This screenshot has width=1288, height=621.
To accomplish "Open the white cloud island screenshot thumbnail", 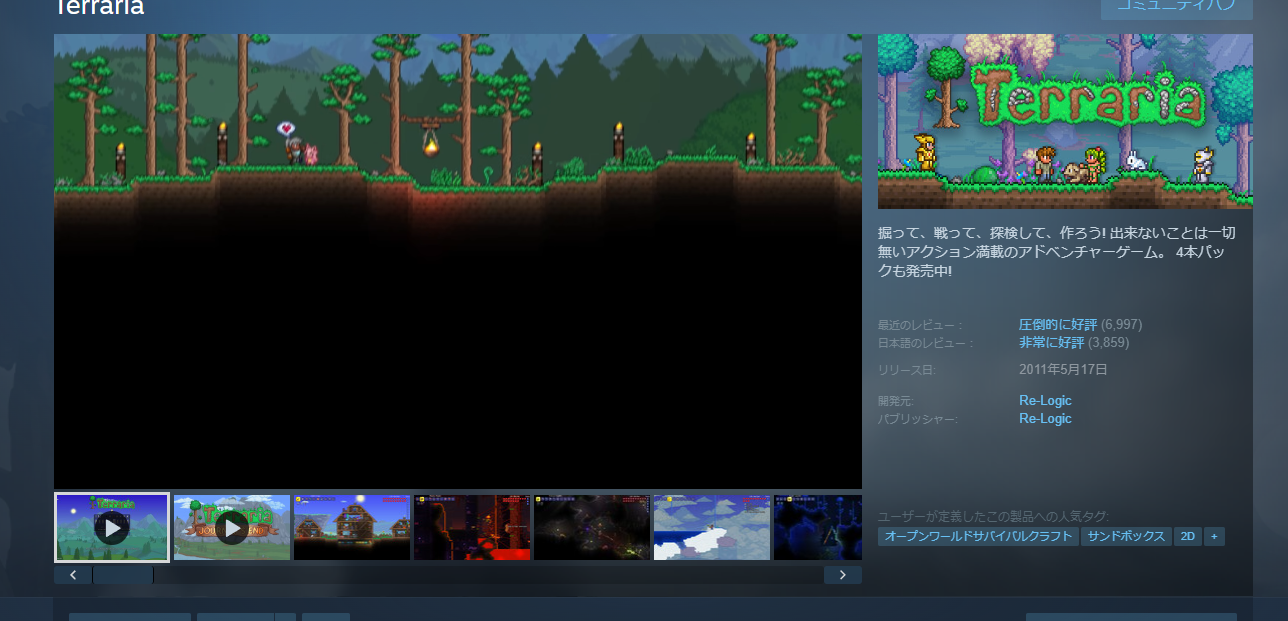I will point(712,527).
